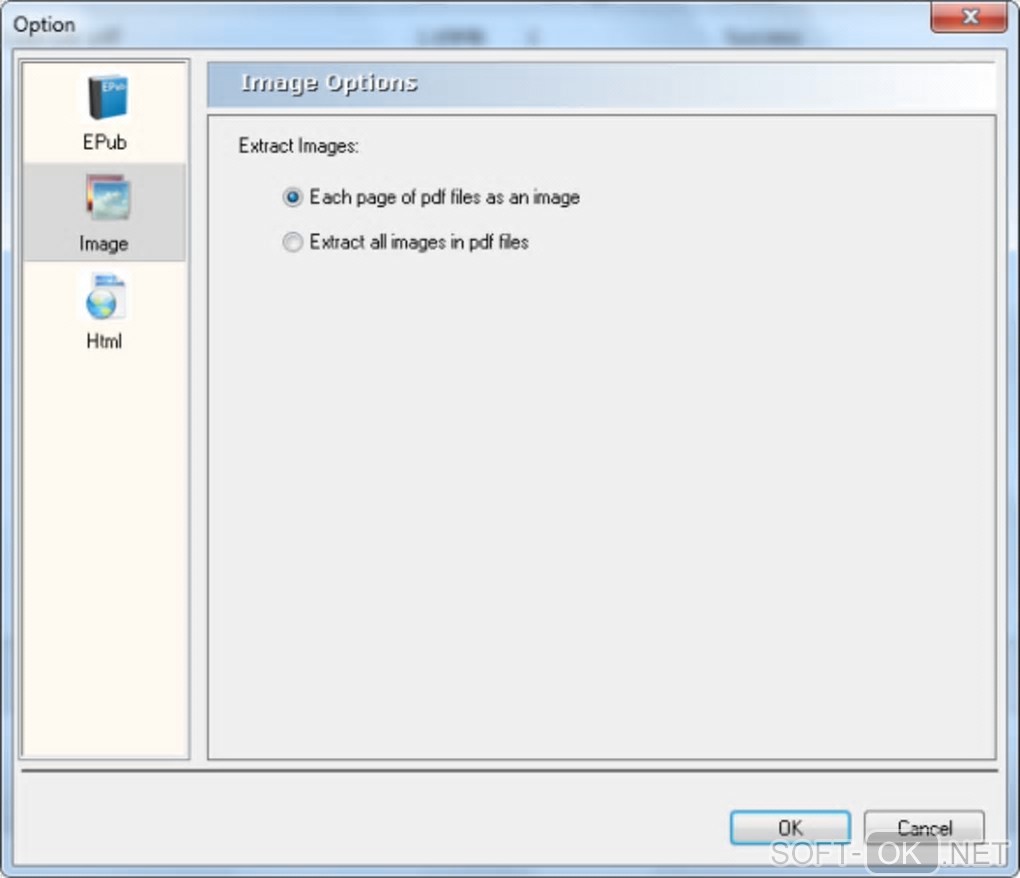This screenshot has width=1020, height=878.
Task: Click the 'Extract Images:' group label
Action: pos(299,146)
